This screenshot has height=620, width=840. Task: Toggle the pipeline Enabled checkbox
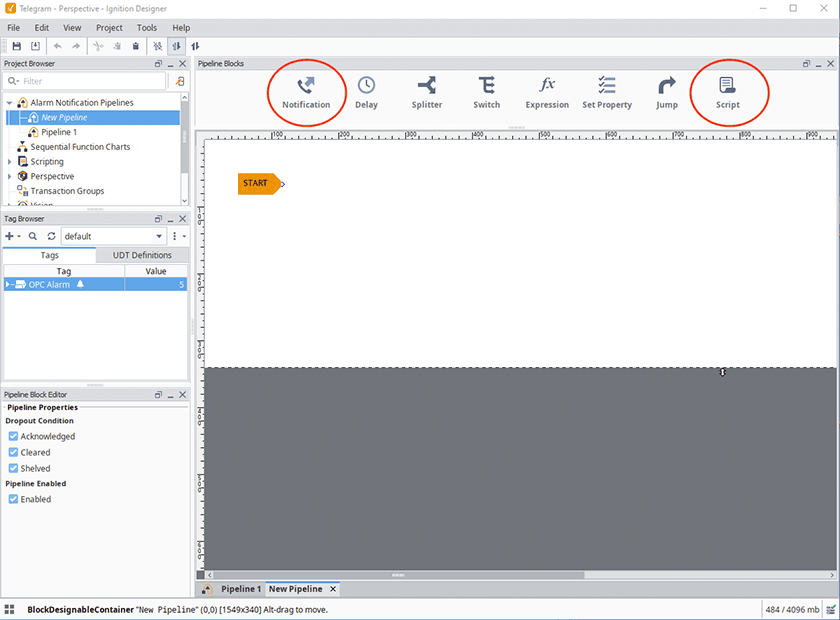(13, 499)
